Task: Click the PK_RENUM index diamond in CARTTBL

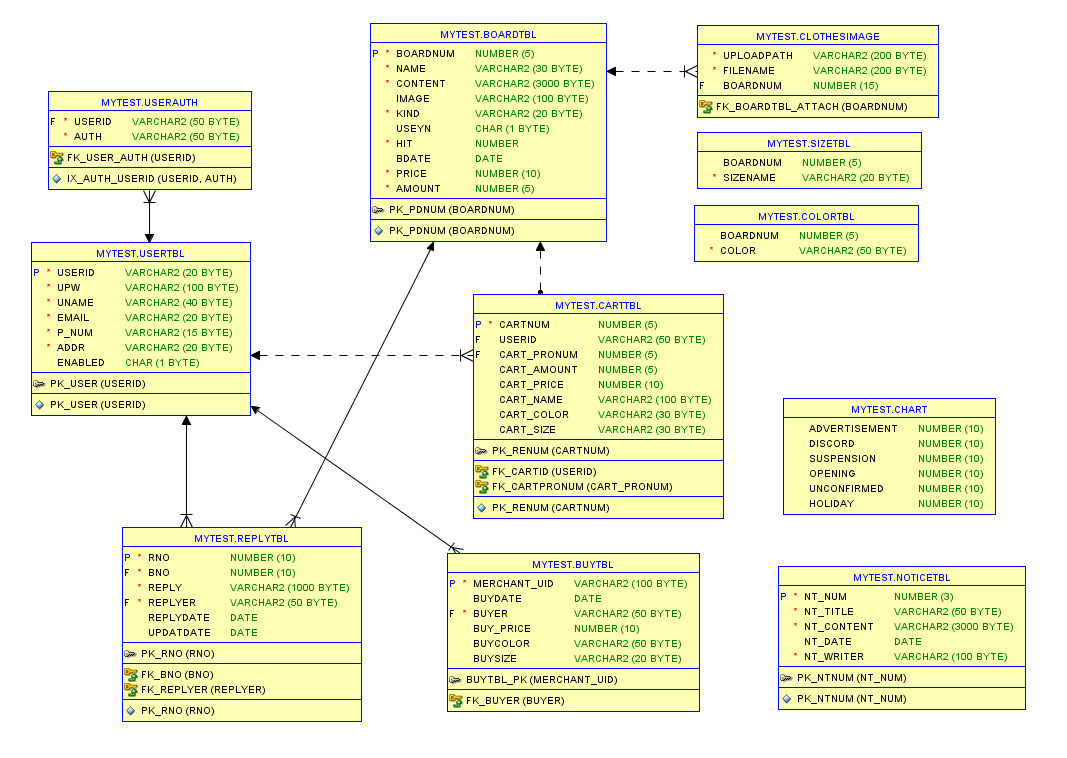Action: point(483,507)
